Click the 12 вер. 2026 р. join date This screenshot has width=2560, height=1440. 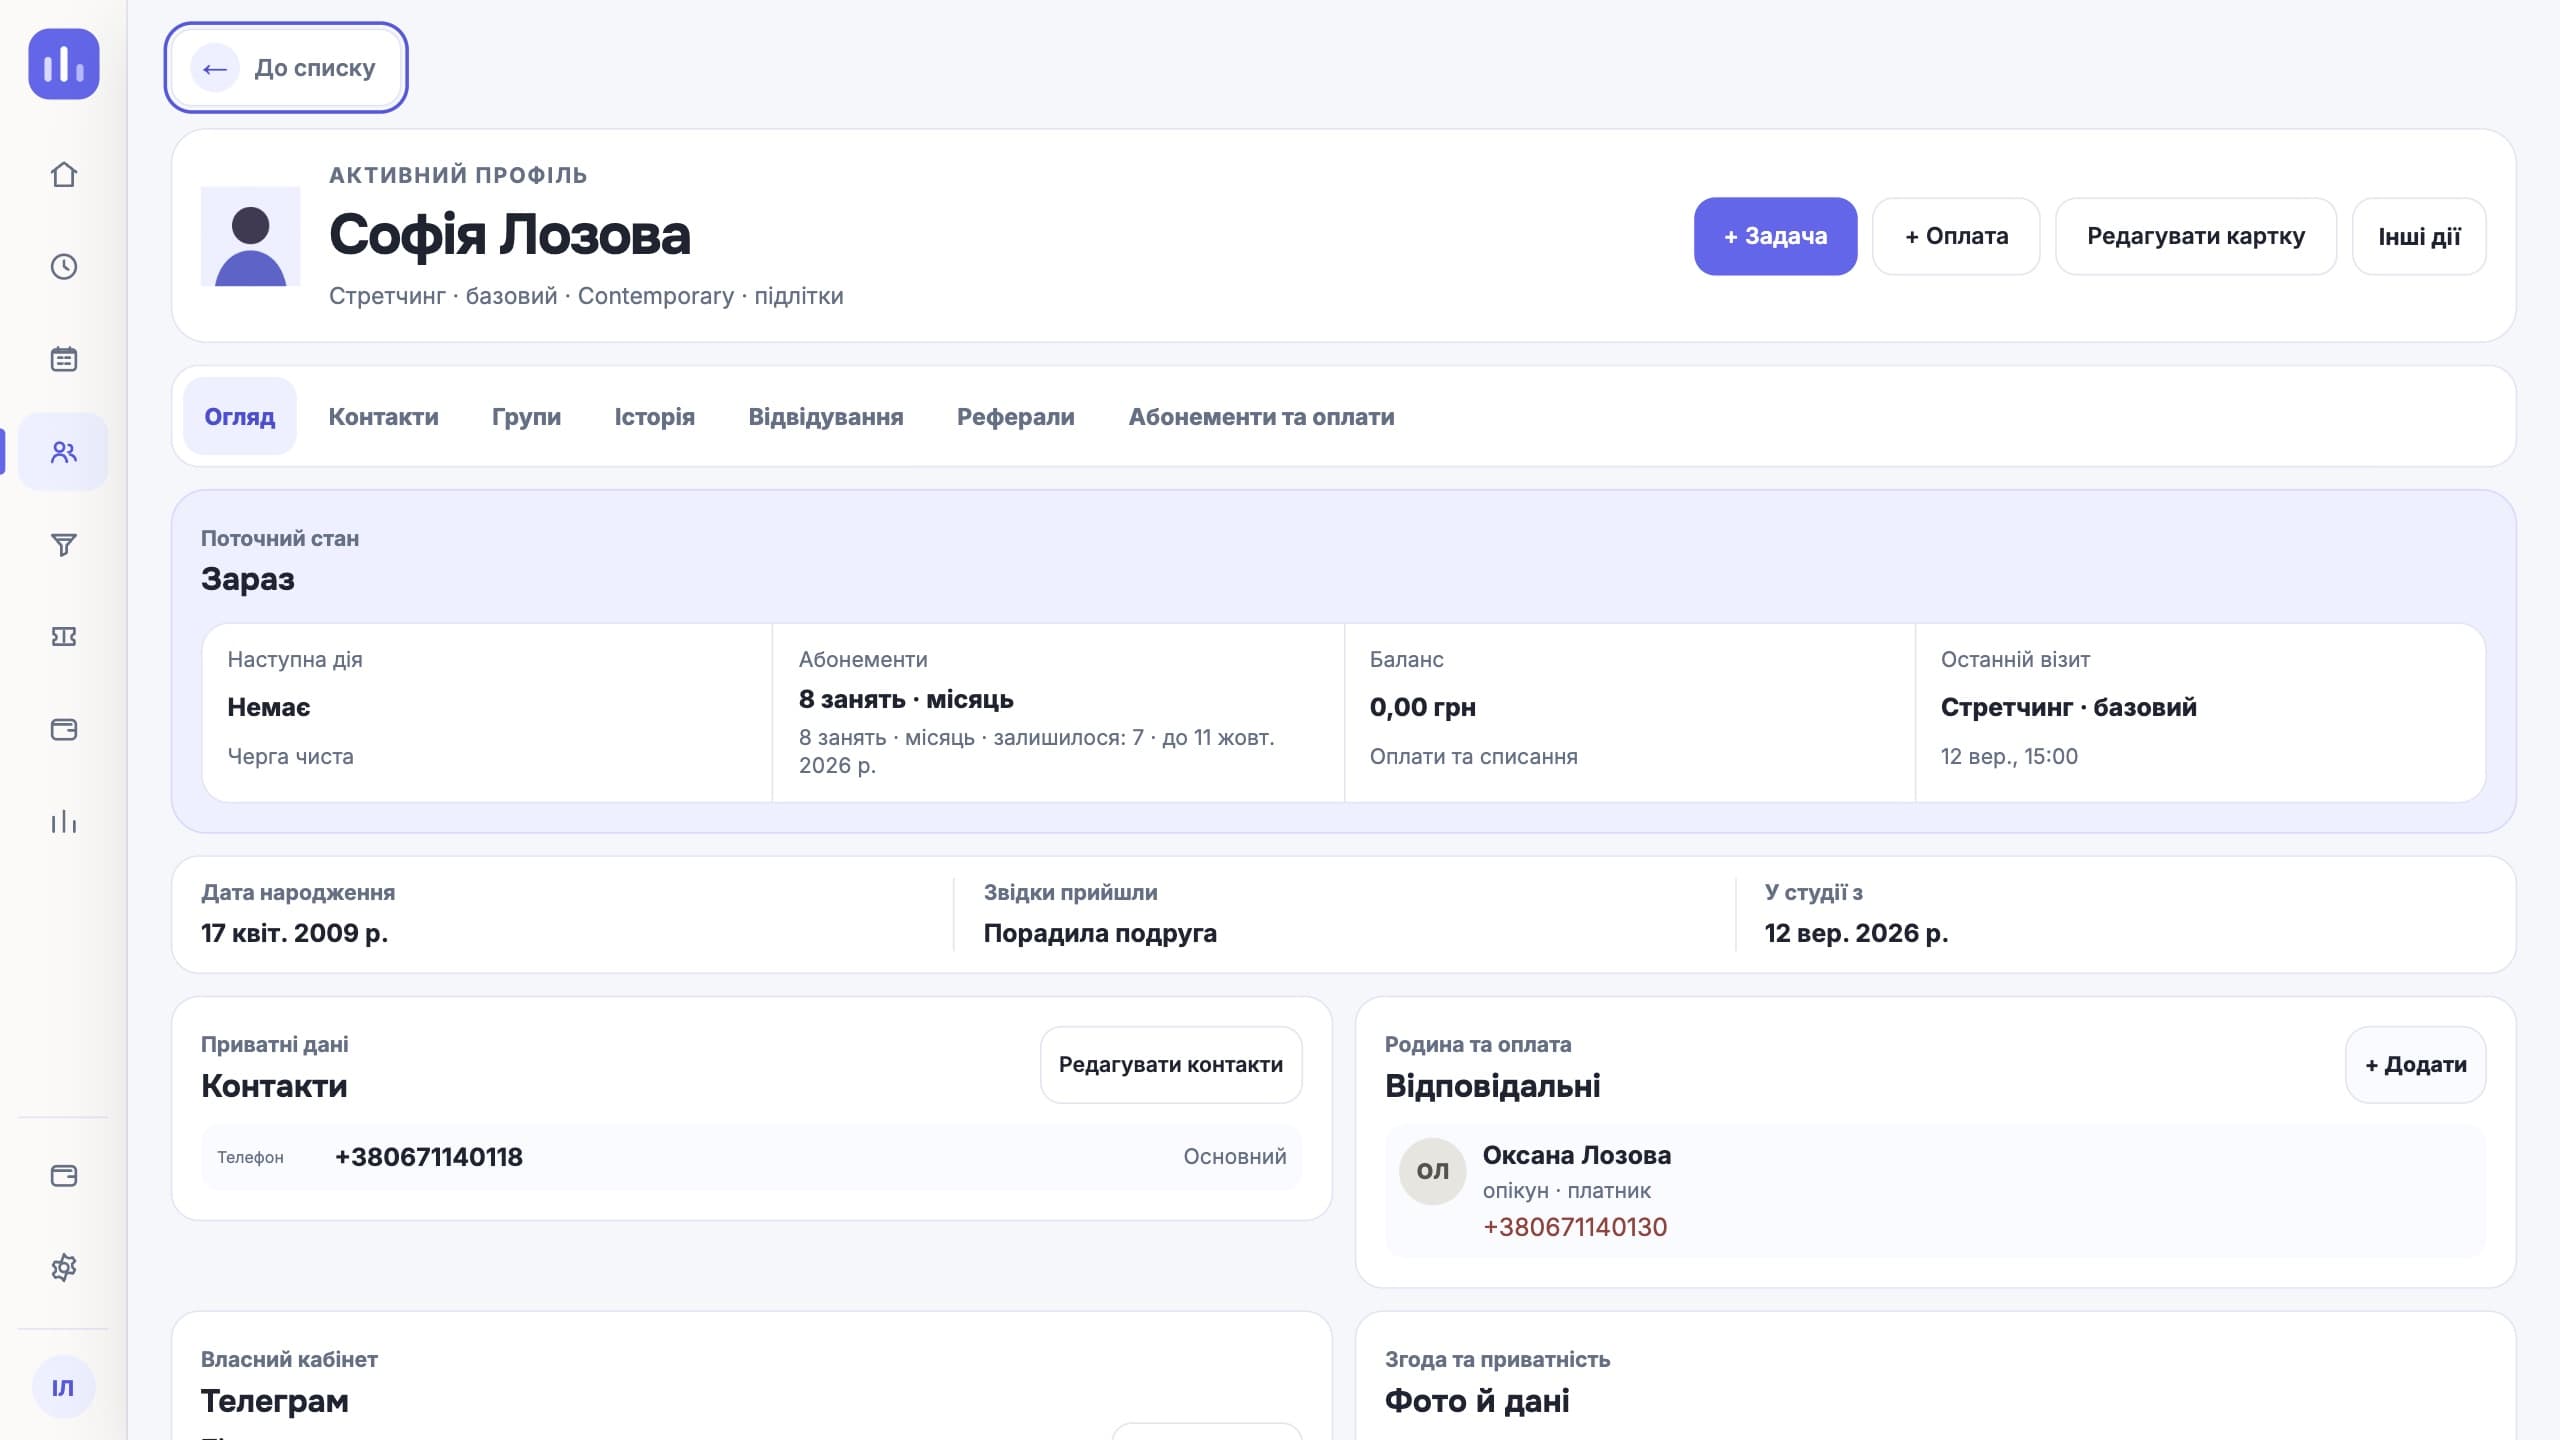click(x=1856, y=933)
